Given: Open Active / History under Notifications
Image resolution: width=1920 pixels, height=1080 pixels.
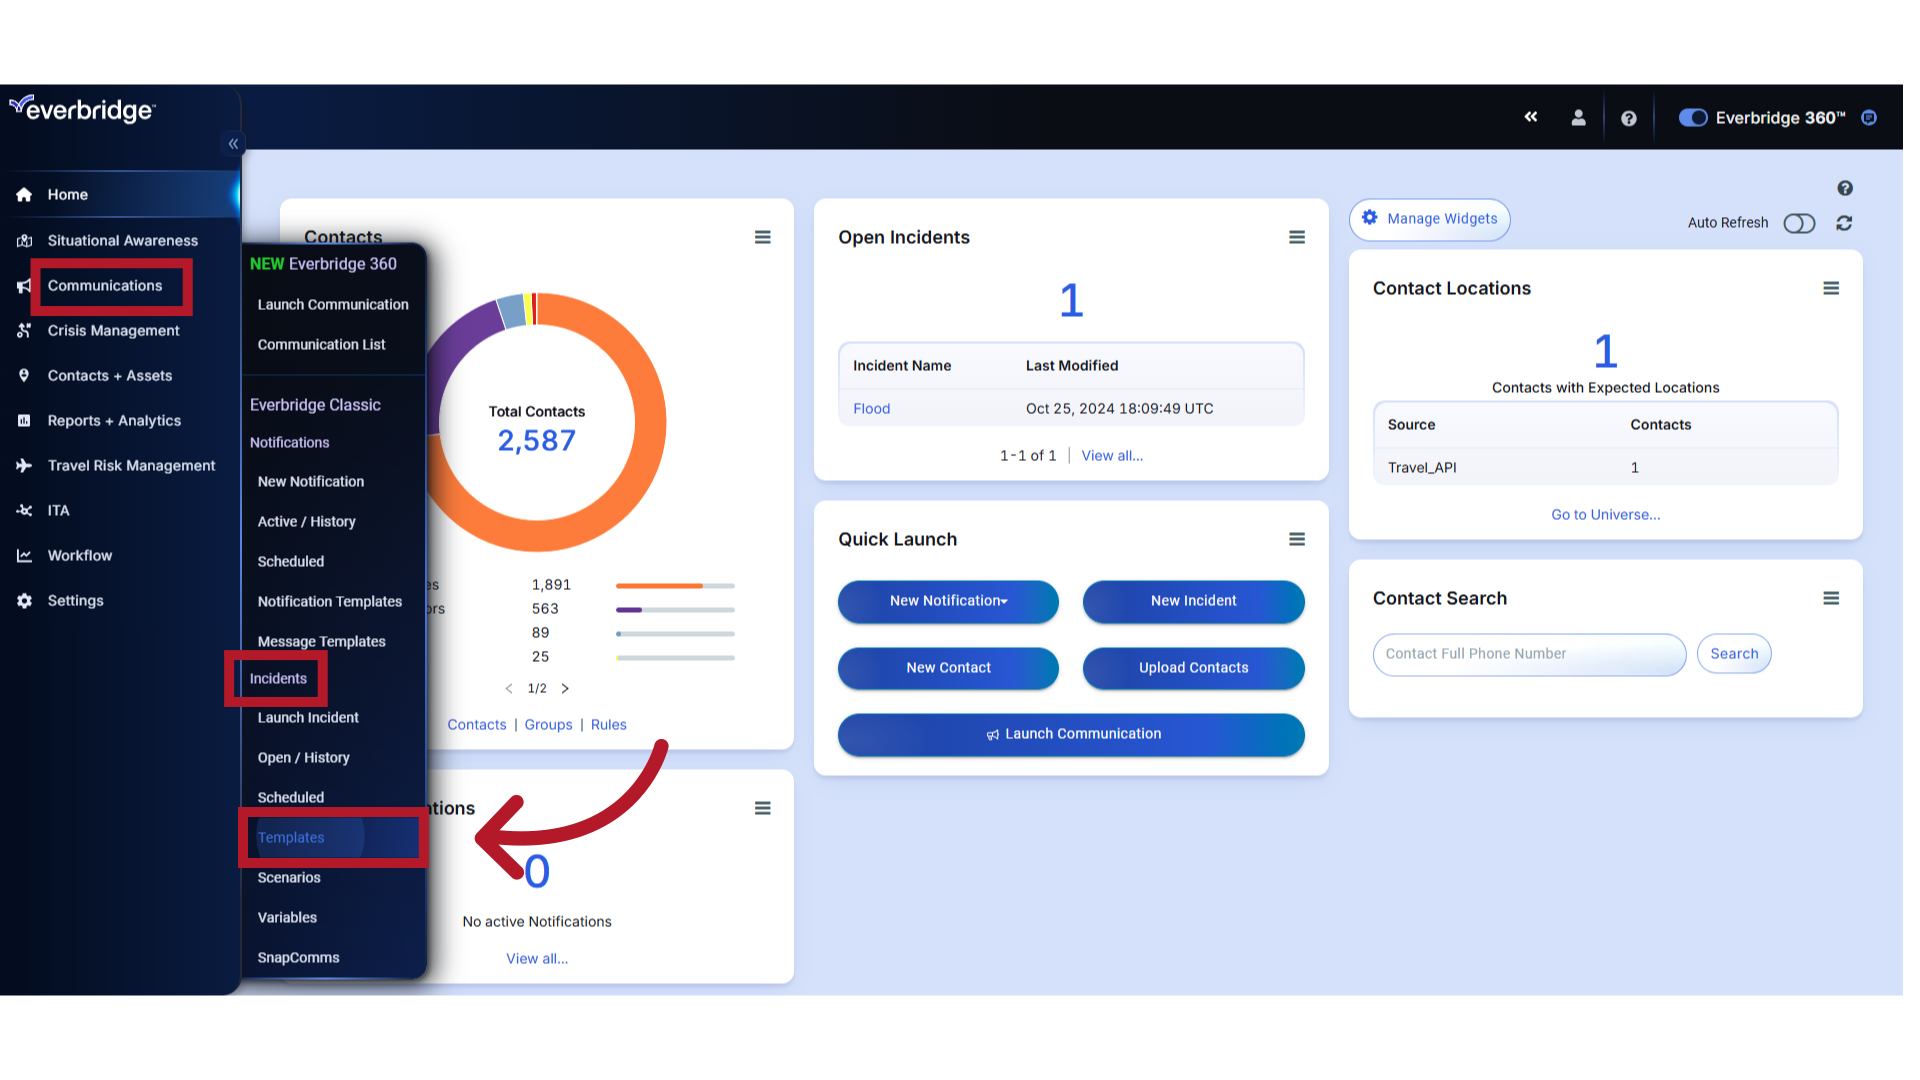Looking at the screenshot, I should 306,522.
